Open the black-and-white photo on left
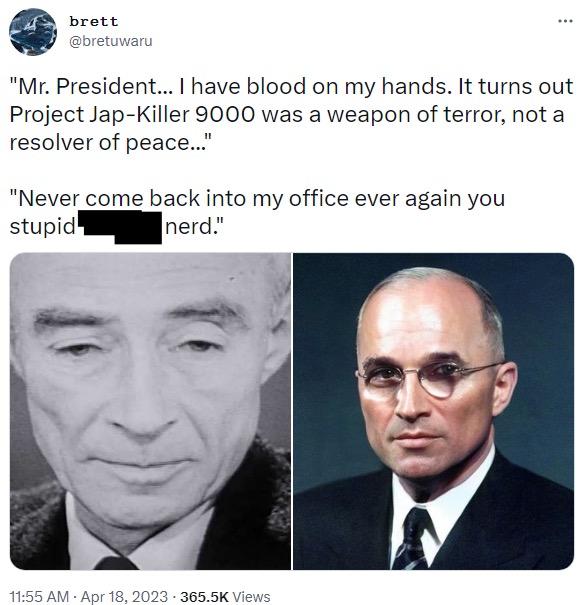The image size is (588, 605). [x=150, y=411]
